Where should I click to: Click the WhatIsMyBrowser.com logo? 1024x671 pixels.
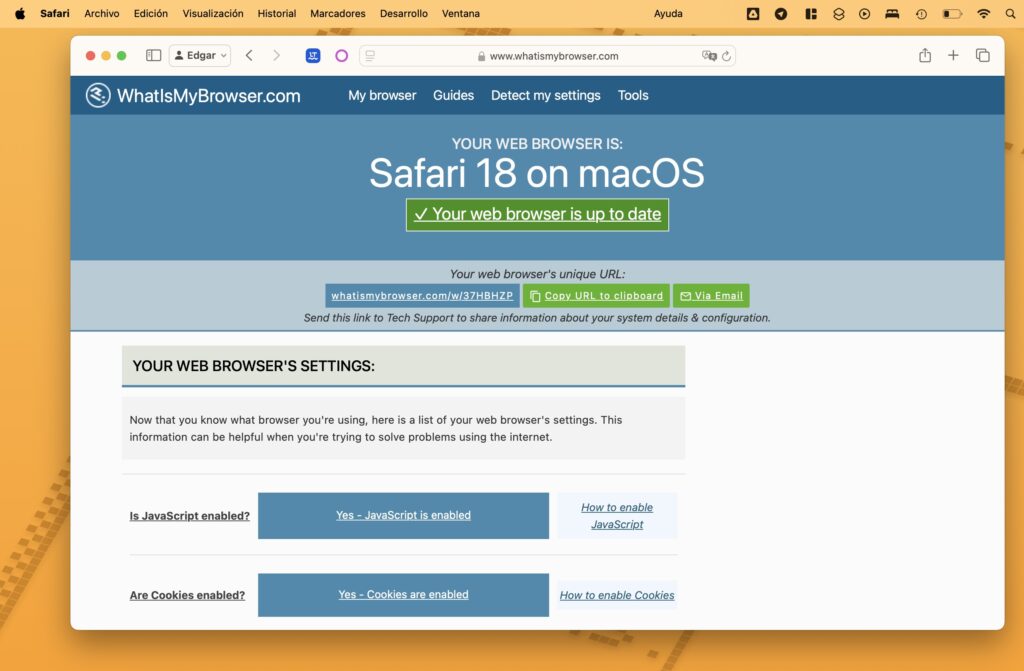(193, 95)
